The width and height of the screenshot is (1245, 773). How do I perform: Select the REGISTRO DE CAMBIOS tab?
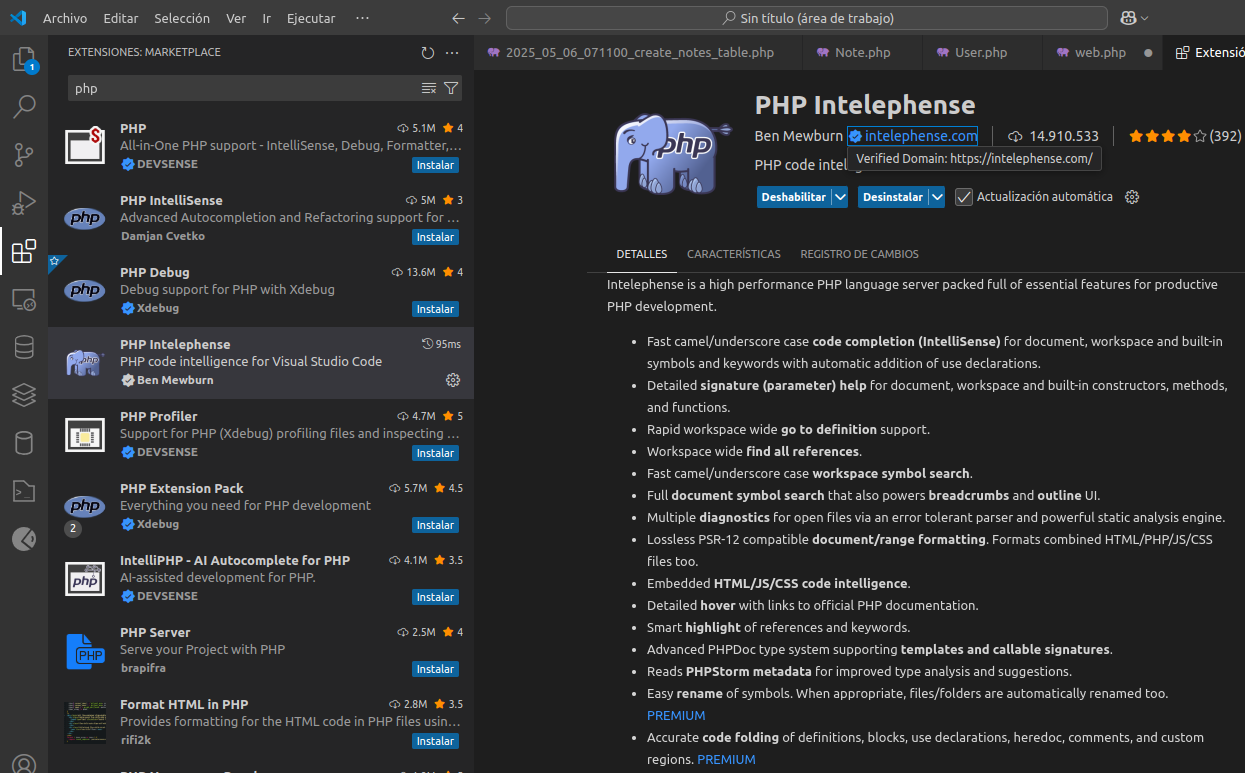[859, 254]
